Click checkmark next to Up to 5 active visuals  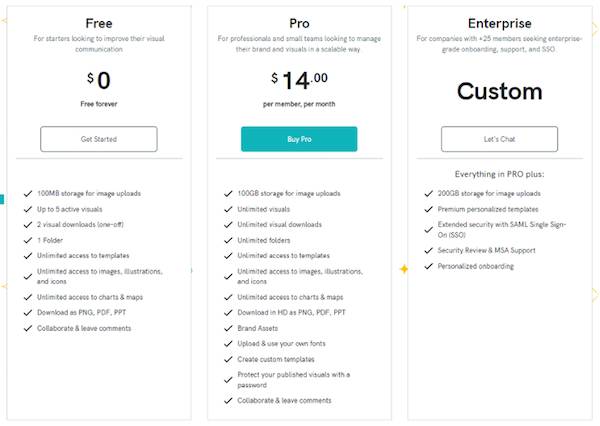[x=28, y=208]
